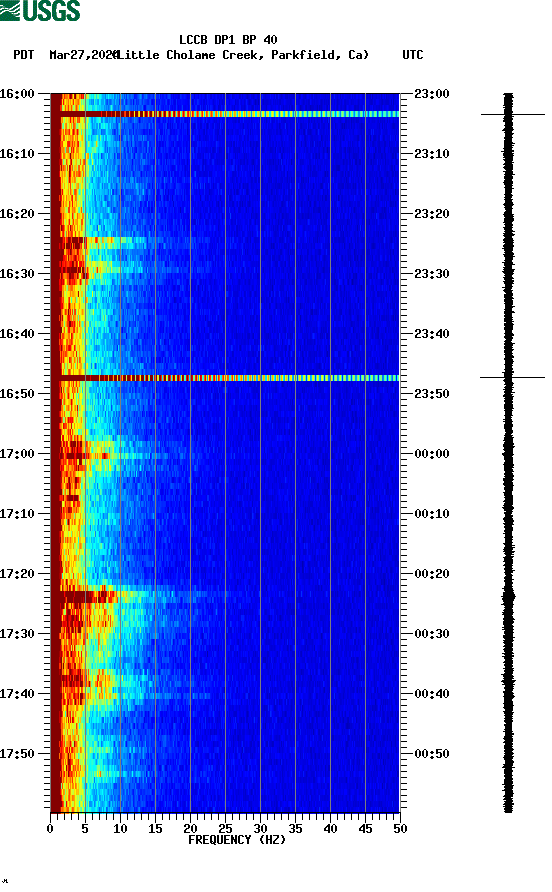The image size is (552, 892).
Task: Click the 30 Hz frequency axis label
Action: pos(260,829)
